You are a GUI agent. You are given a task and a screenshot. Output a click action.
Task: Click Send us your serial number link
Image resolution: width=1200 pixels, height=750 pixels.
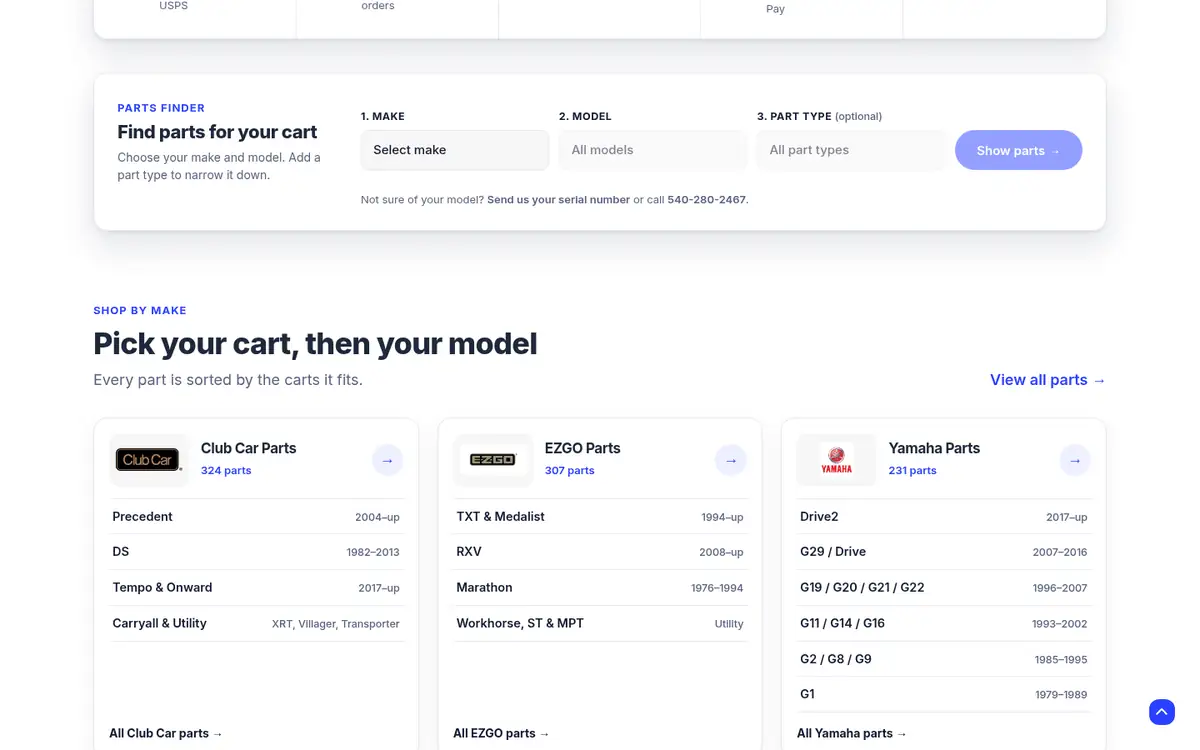coord(559,200)
